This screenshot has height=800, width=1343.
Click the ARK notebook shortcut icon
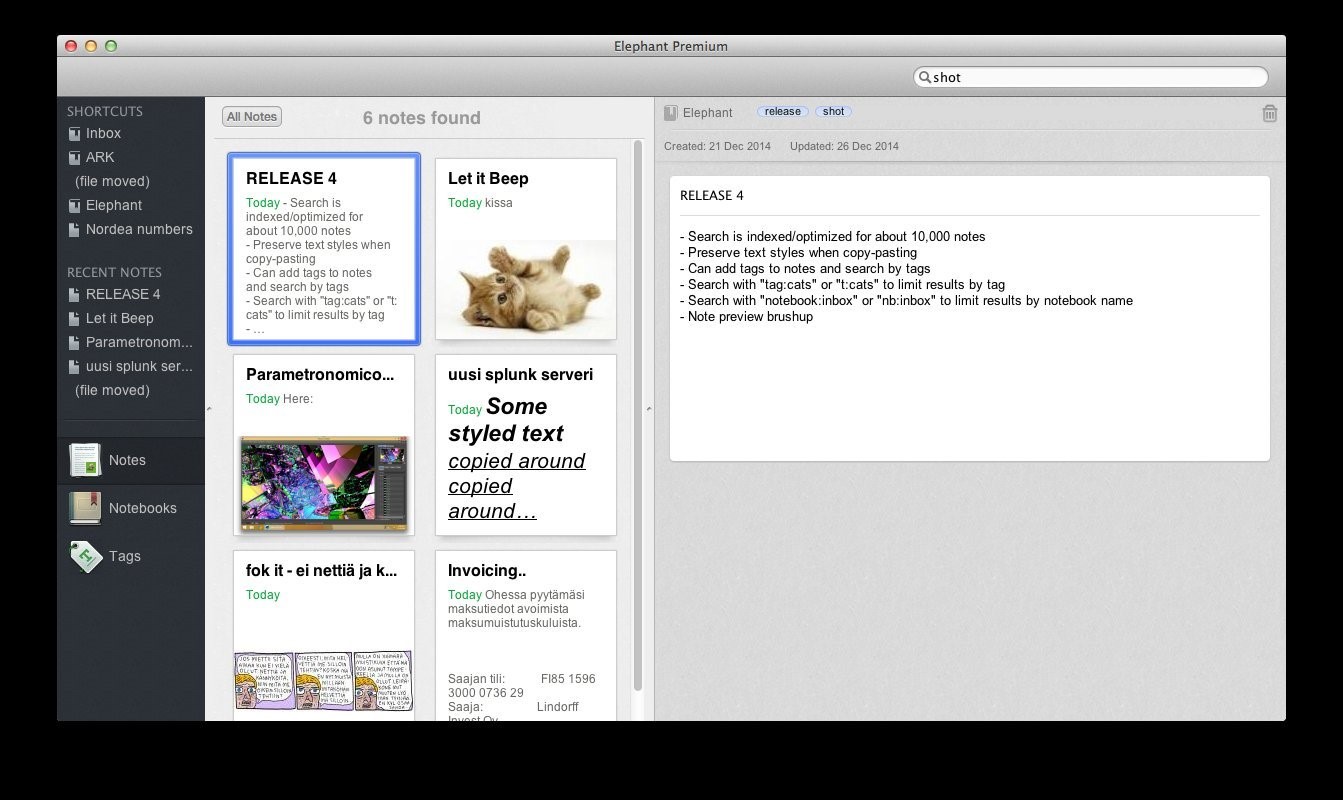tap(74, 158)
